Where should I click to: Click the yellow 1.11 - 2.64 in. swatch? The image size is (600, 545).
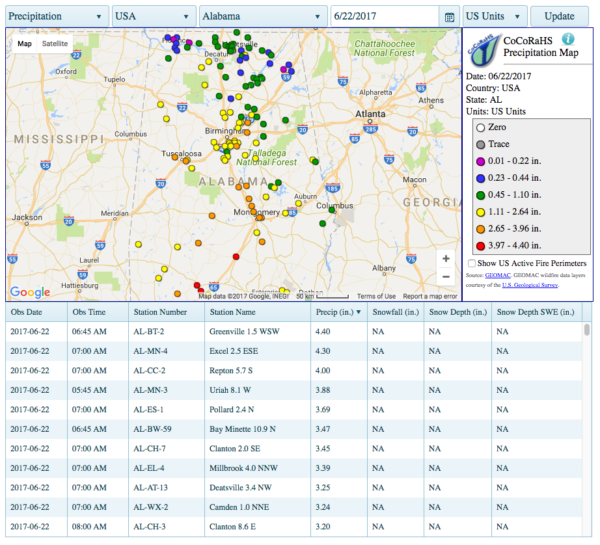(480, 212)
